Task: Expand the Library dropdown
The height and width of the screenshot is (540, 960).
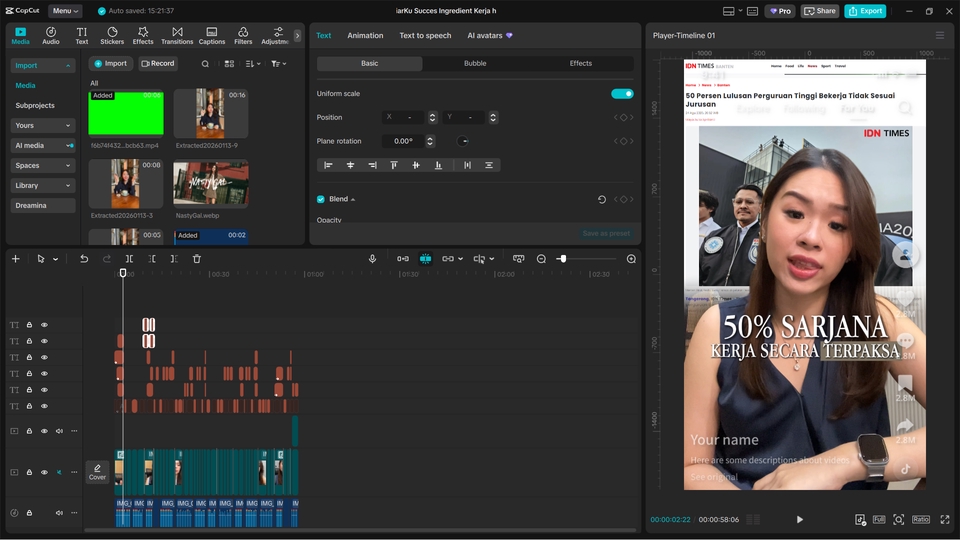Action: coord(43,186)
